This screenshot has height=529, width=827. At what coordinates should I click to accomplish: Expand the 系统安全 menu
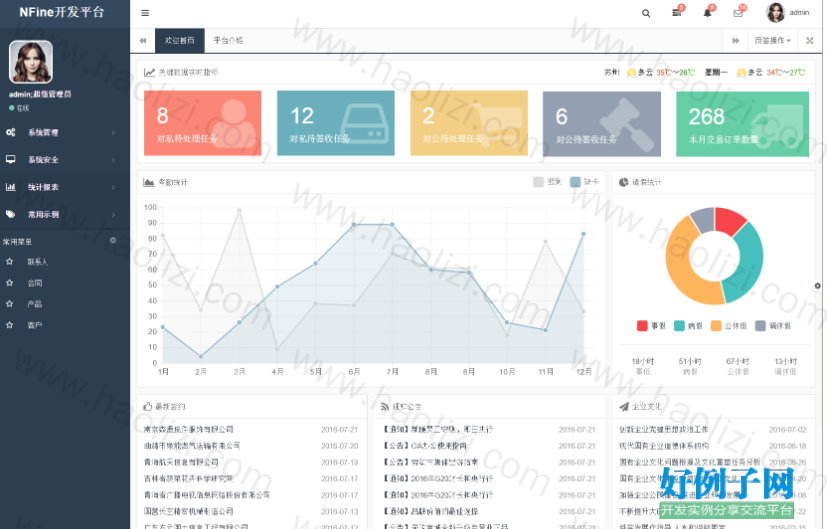[65, 160]
